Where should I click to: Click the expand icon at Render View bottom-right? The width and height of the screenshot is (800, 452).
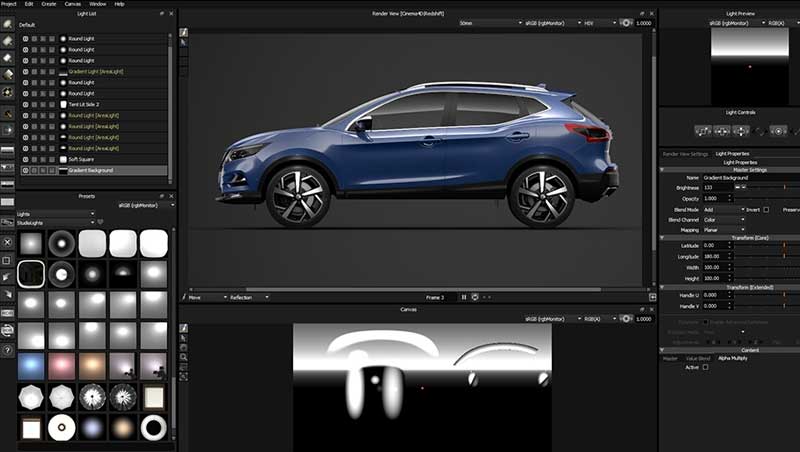[x=653, y=297]
